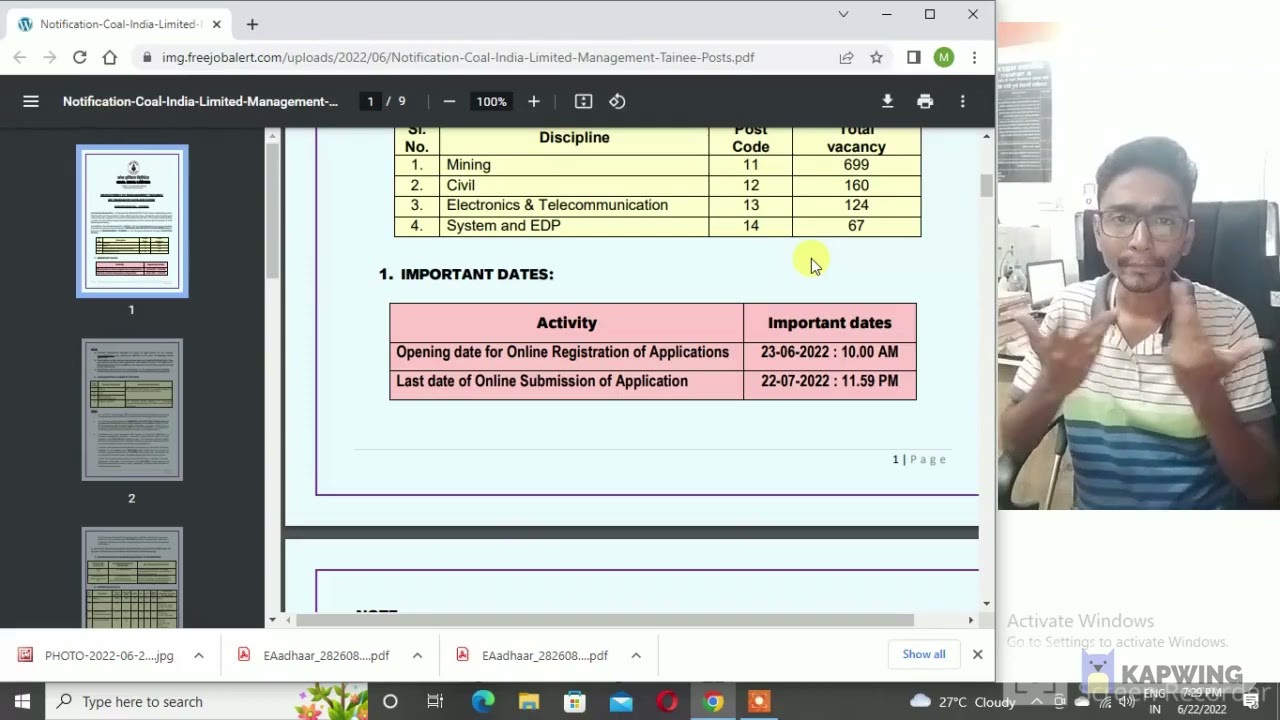Zoom out the PDF document
The height and width of the screenshot is (720, 1280).
(449, 101)
